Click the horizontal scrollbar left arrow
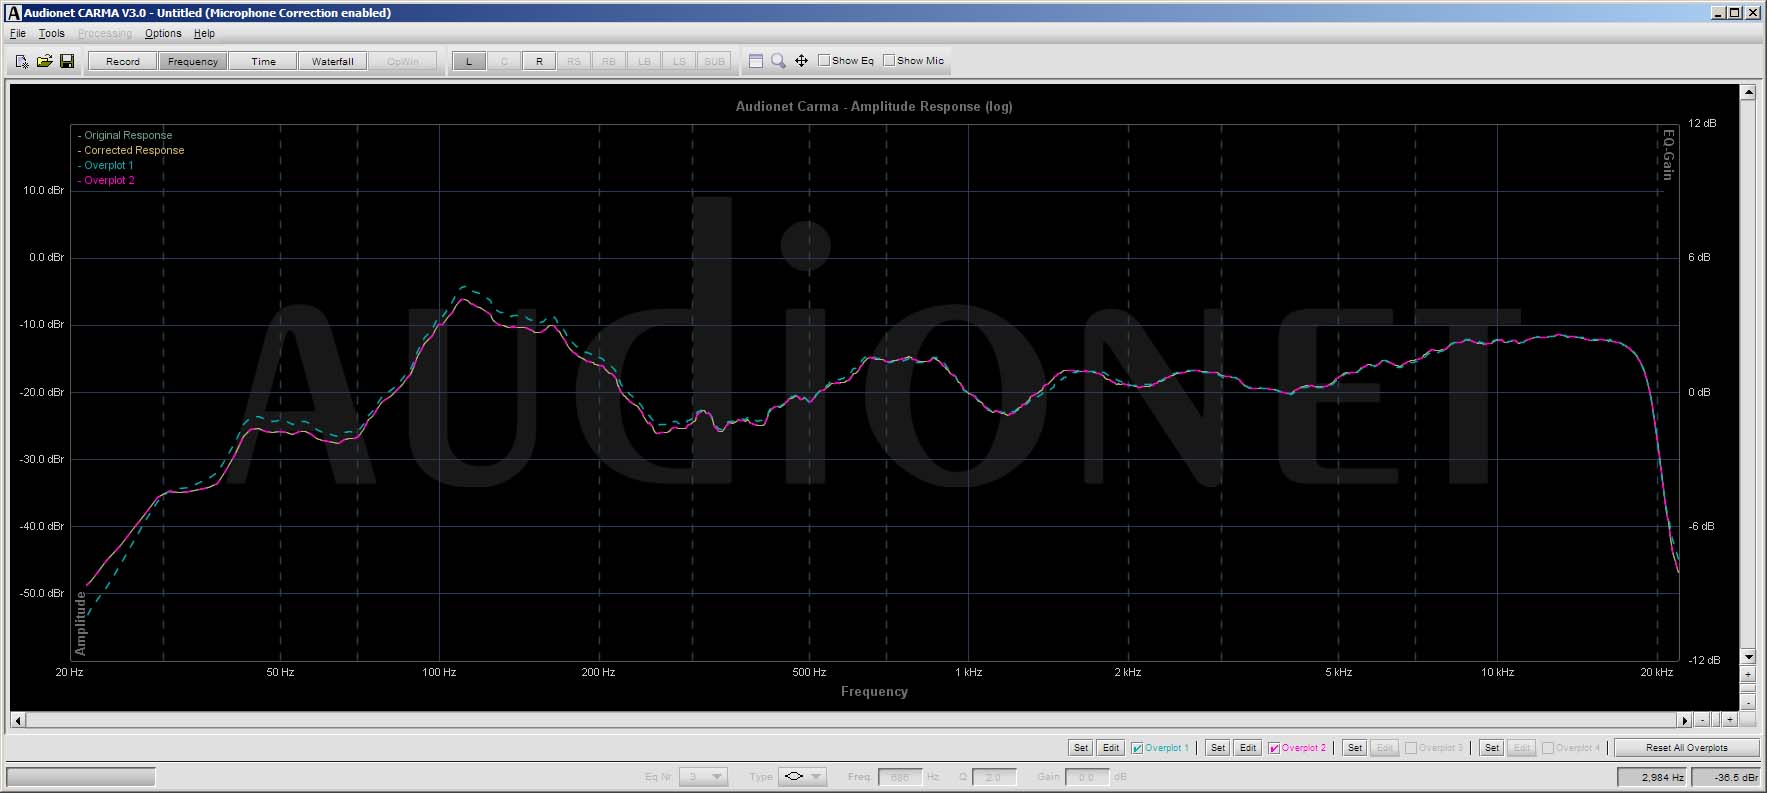 tap(18, 720)
